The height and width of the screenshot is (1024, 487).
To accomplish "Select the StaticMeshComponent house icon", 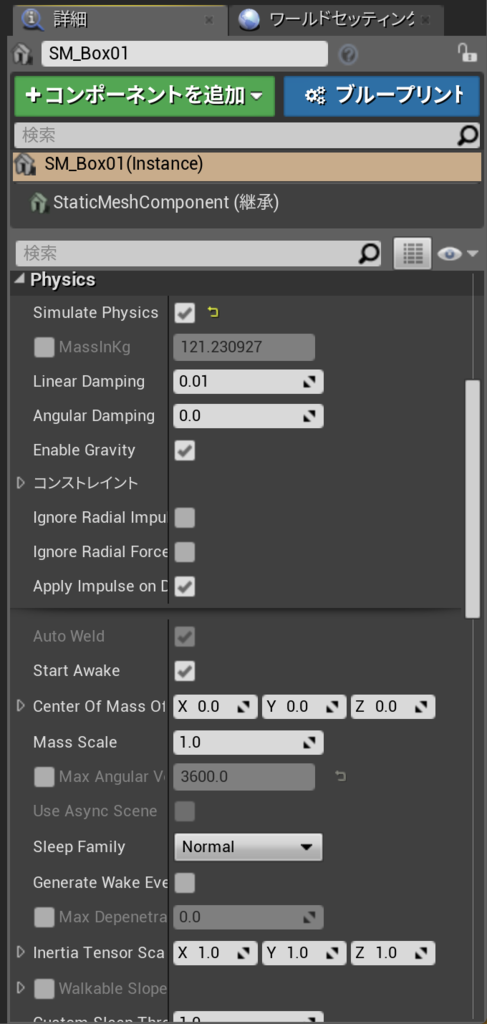I will click(40, 203).
